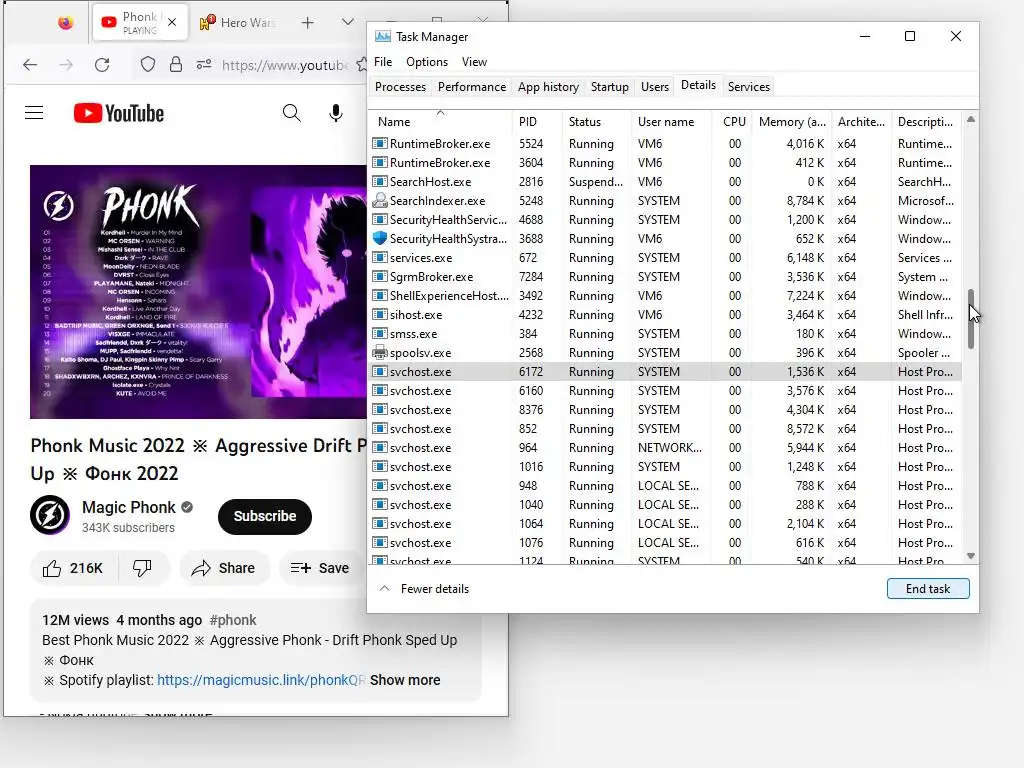The height and width of the screenshot is (768, 1024).
Task: Click the YouTube logo
Action: 118,113
